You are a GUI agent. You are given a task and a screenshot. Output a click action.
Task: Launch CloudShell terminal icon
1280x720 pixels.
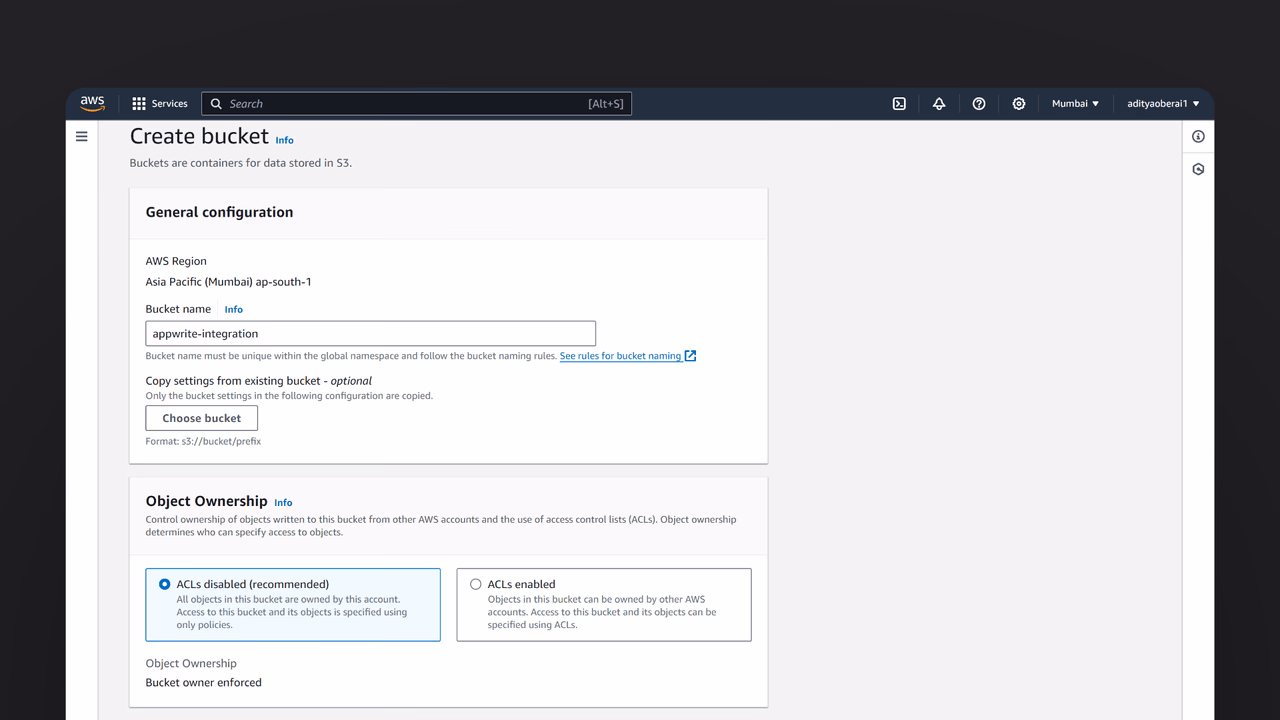[x=899, y=103]
